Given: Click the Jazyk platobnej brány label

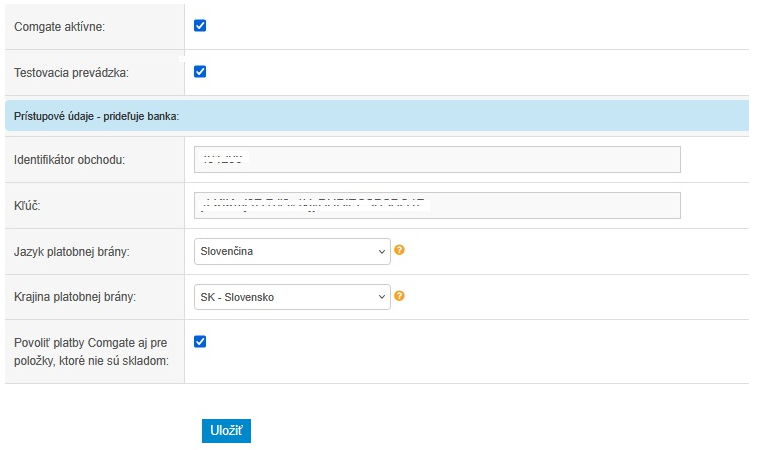Looking at the screenshot, I should (x=78, y=252).
